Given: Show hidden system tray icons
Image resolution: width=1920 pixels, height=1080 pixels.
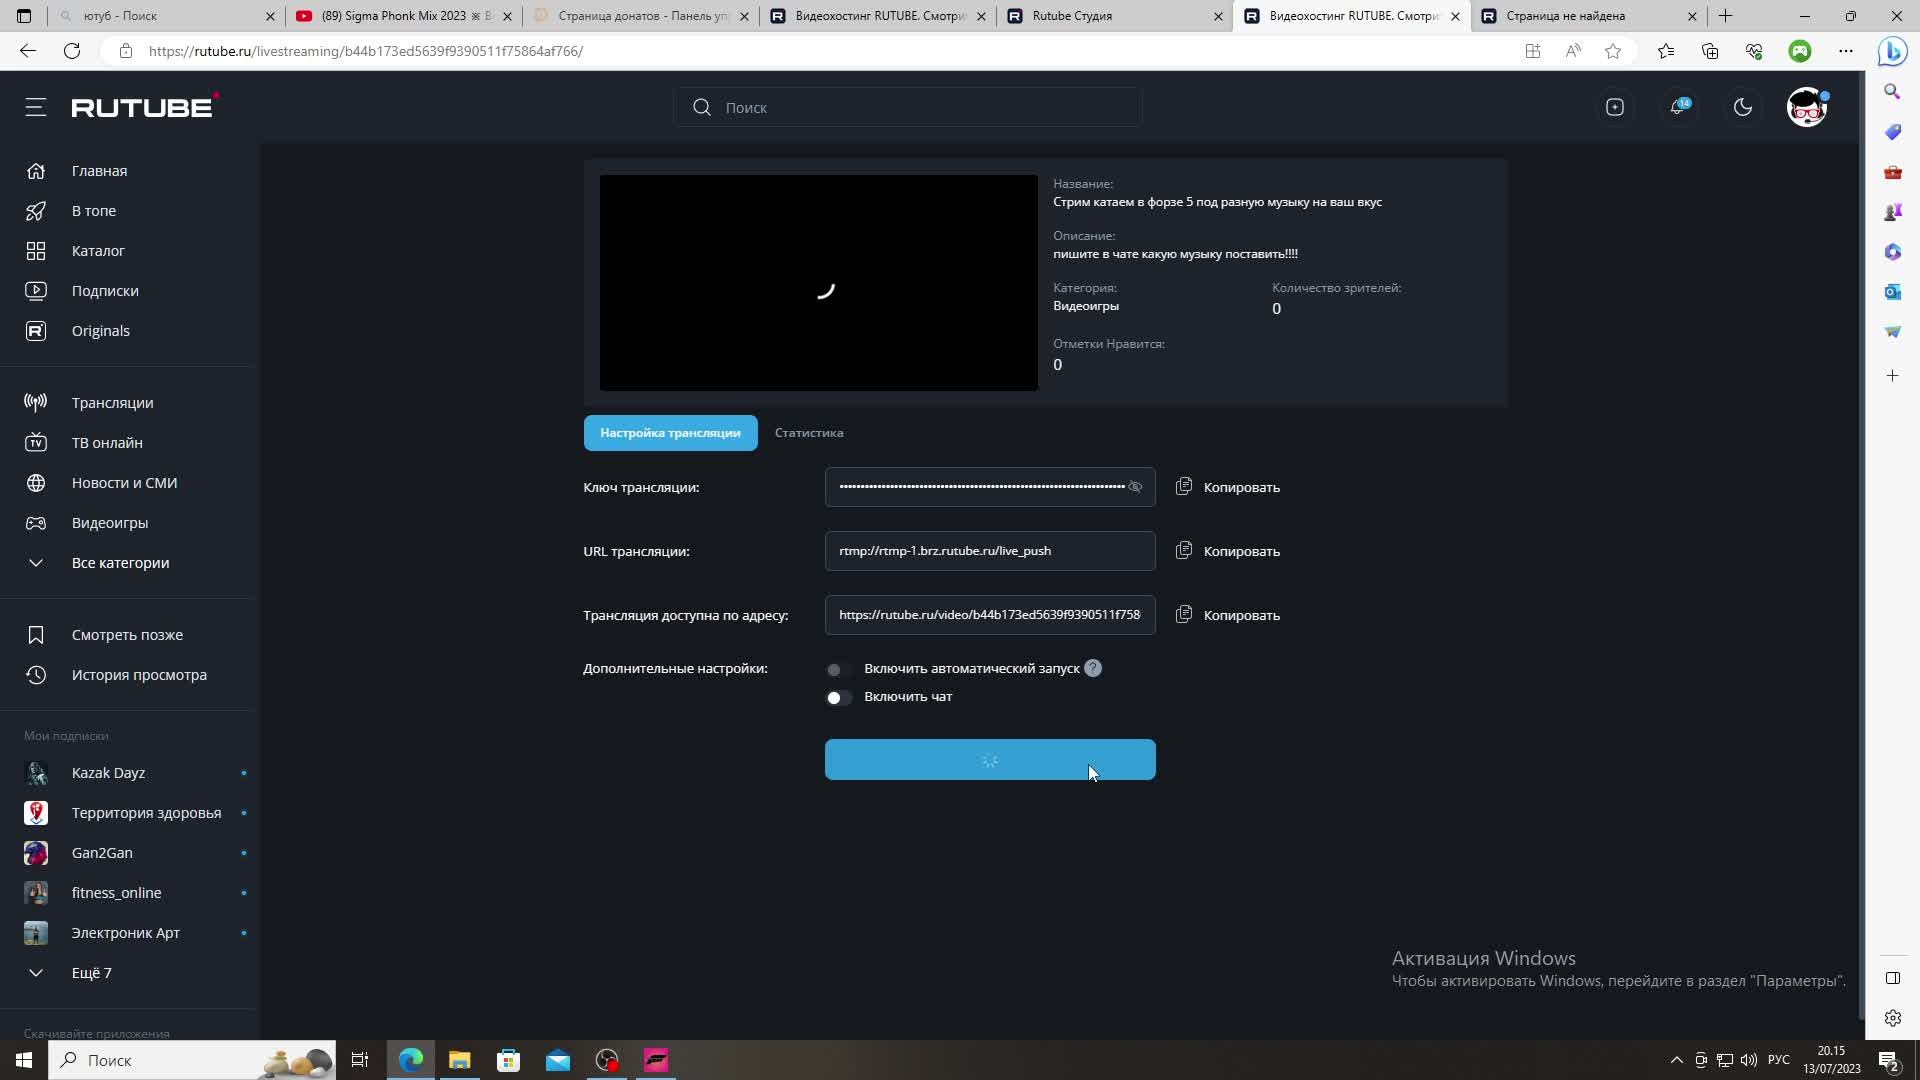Looking at the screenshot, I should (x=1677, y=1060).
